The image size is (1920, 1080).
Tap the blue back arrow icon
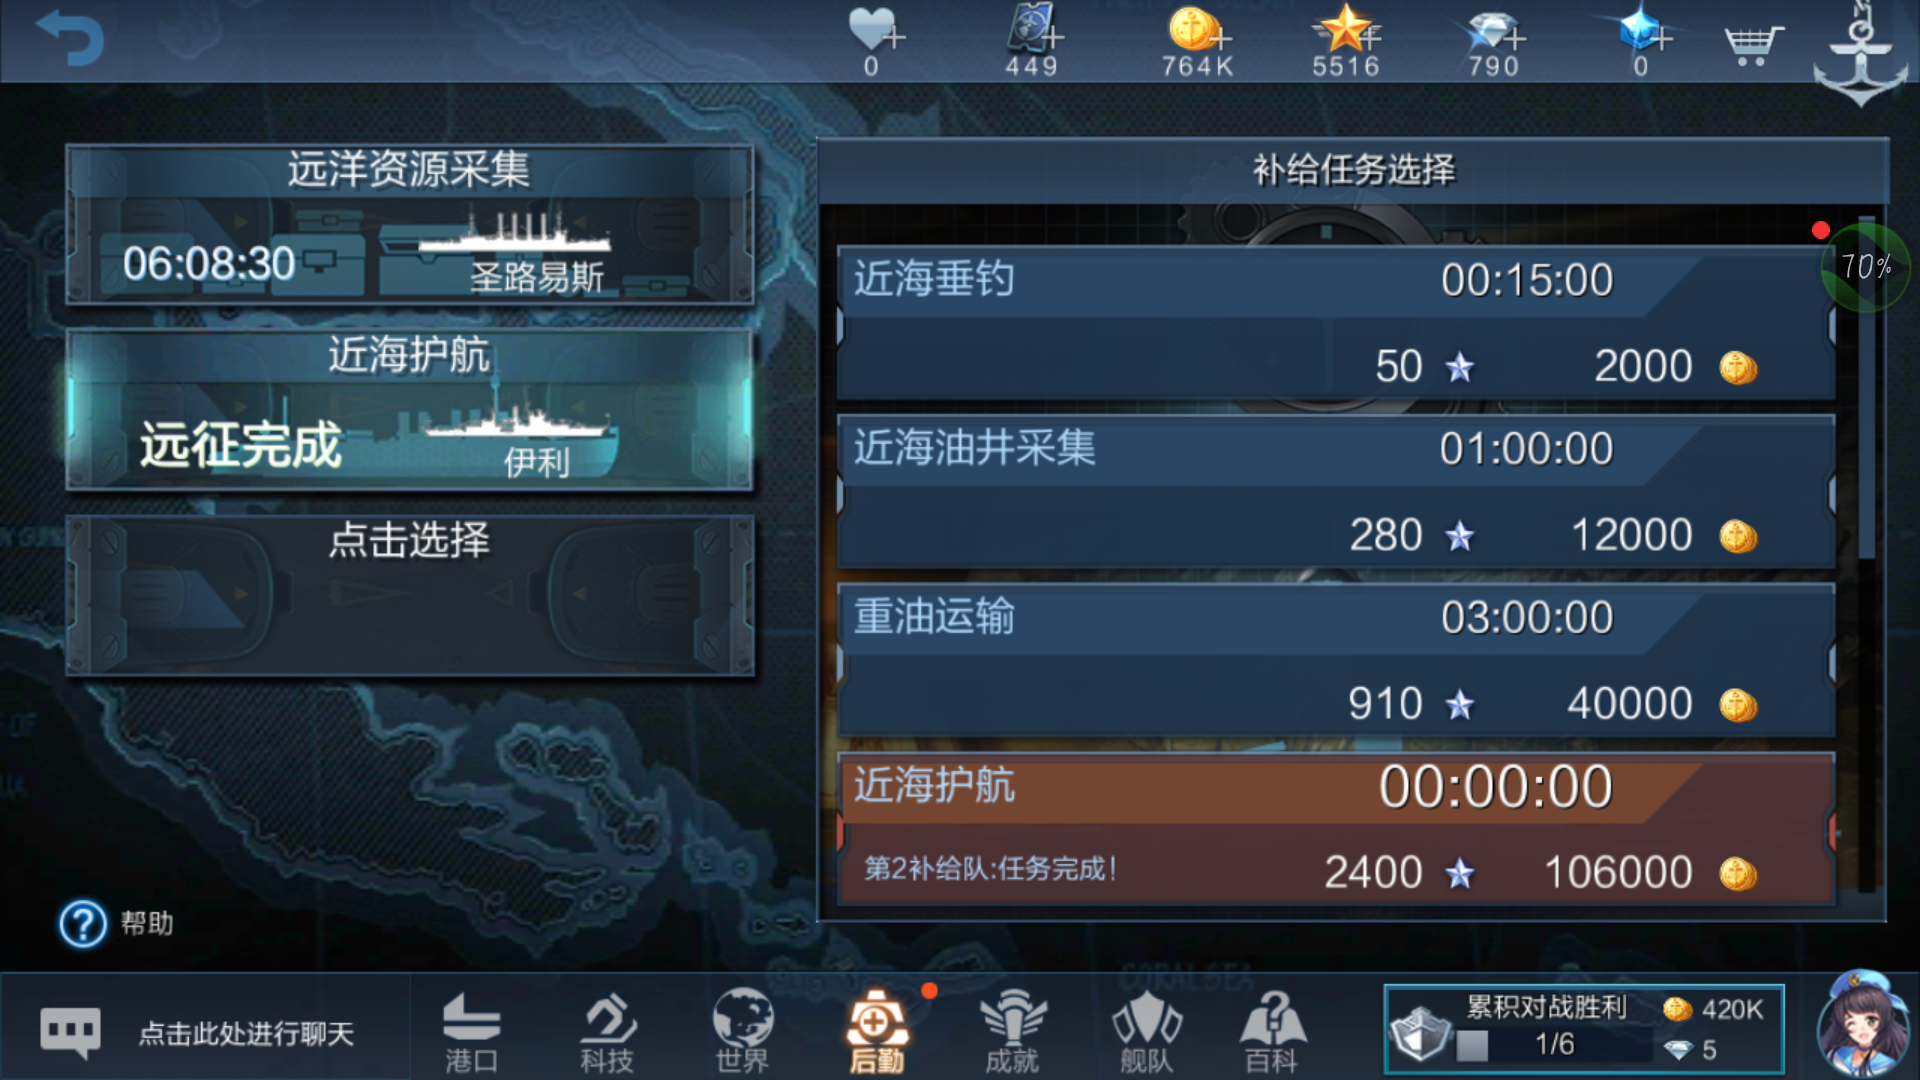[x=70, y=38]
